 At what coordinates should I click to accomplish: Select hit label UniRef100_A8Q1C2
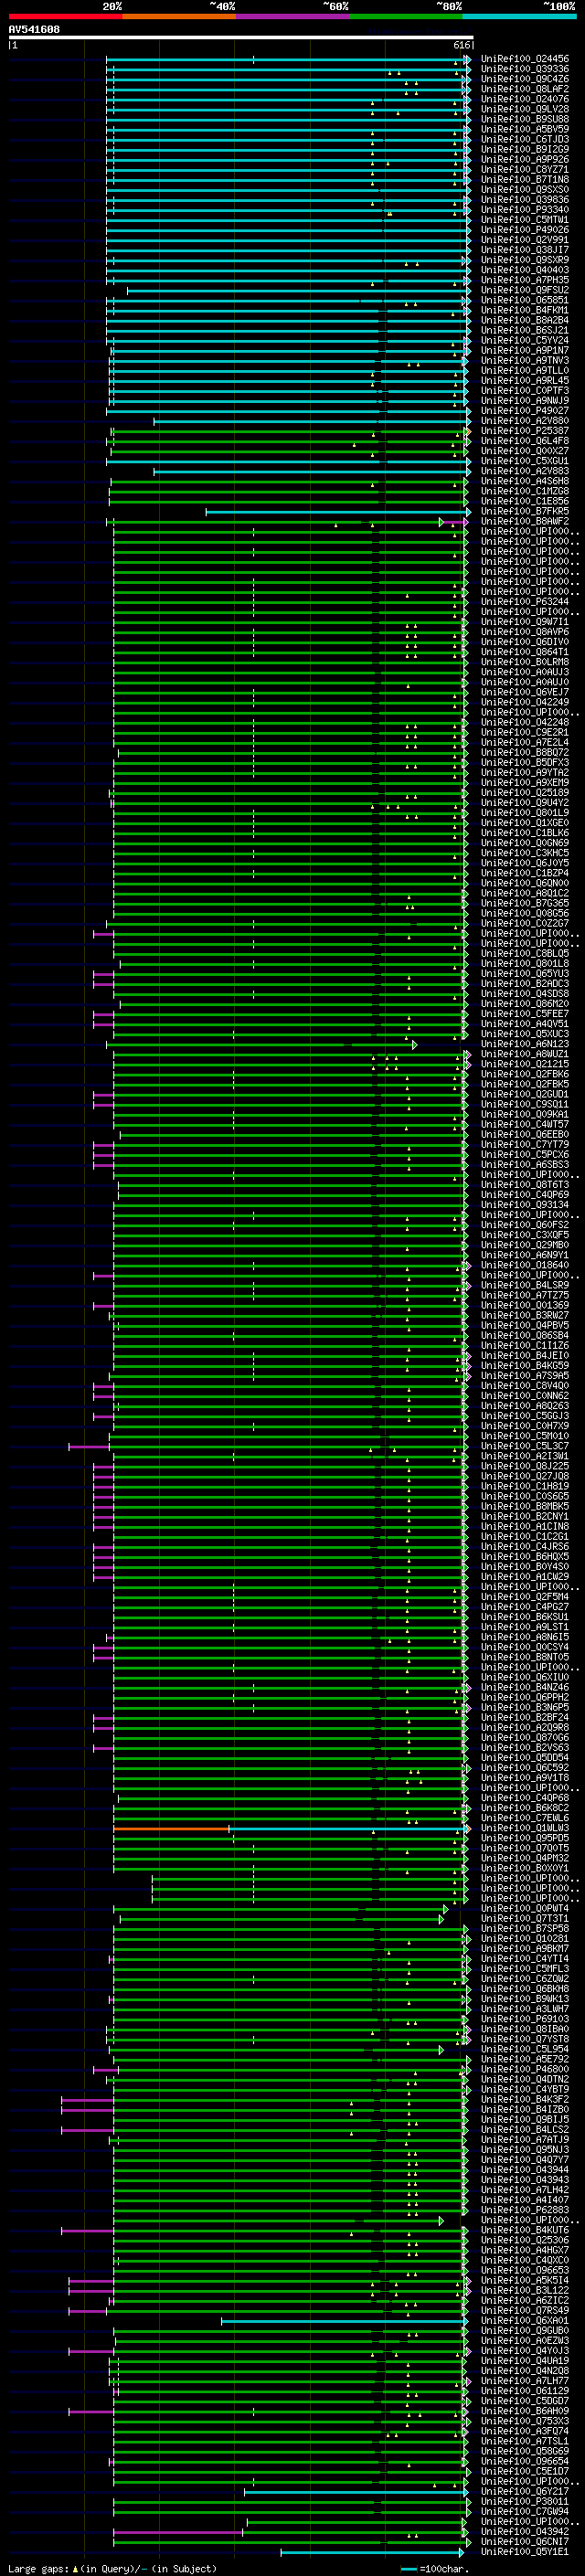click(x=525, y=893)
